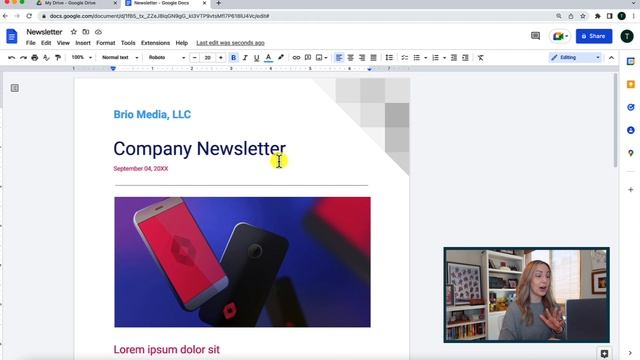Select Center align
This screenshot has width=640, height=360.
point(350,58)
